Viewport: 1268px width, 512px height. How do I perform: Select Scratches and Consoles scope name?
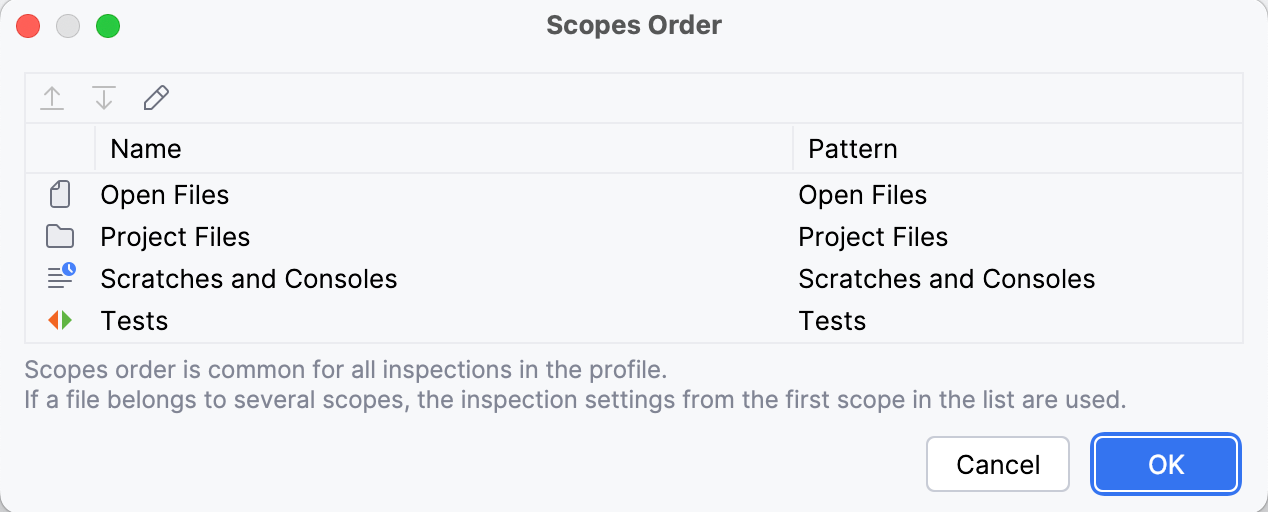[x=249, y=279]
